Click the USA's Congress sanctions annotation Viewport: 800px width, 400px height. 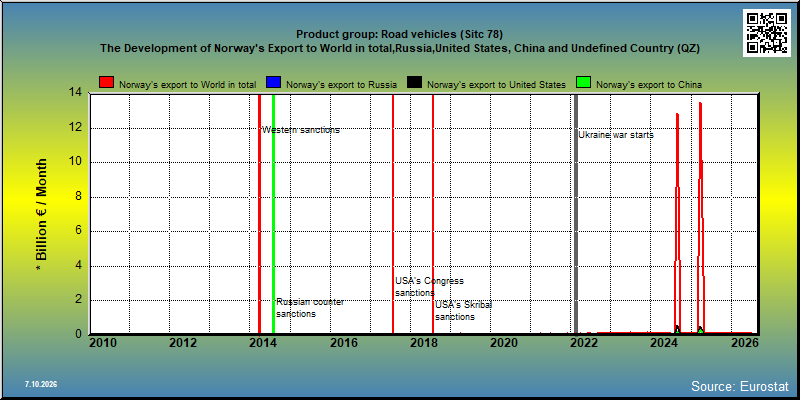tap(430, 287)
